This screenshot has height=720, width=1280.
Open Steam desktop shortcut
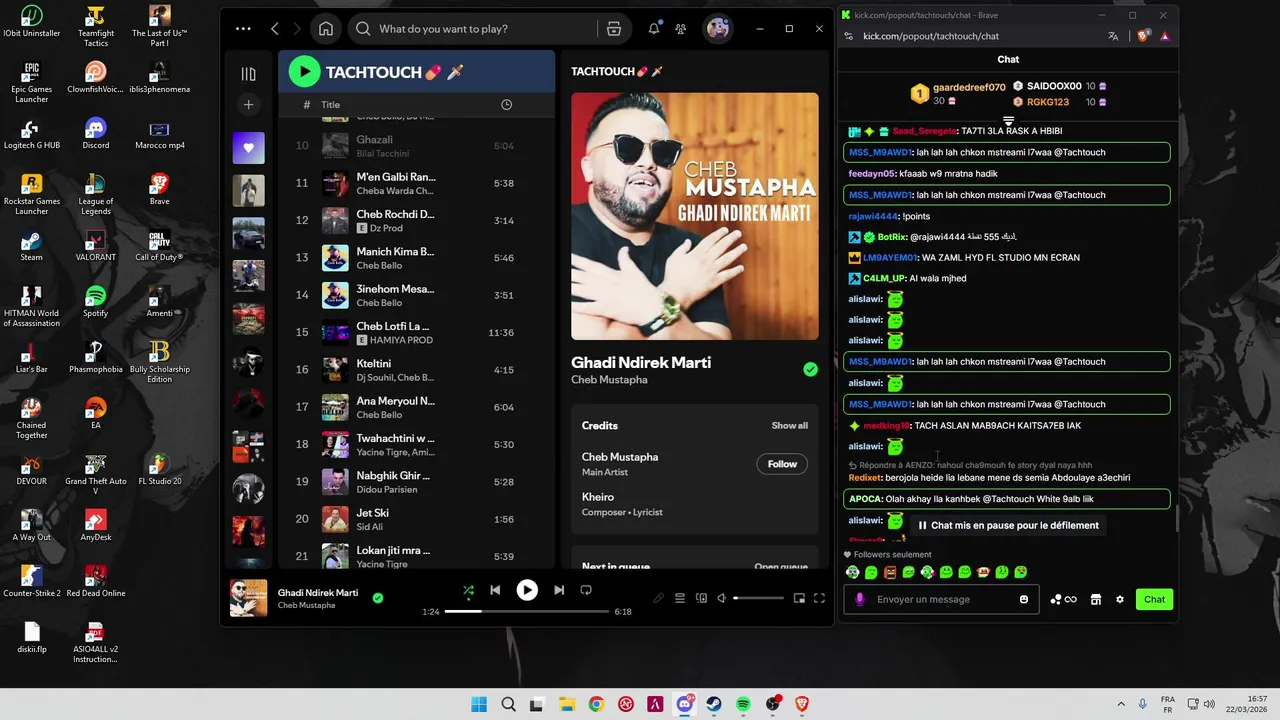pos(32,245)
